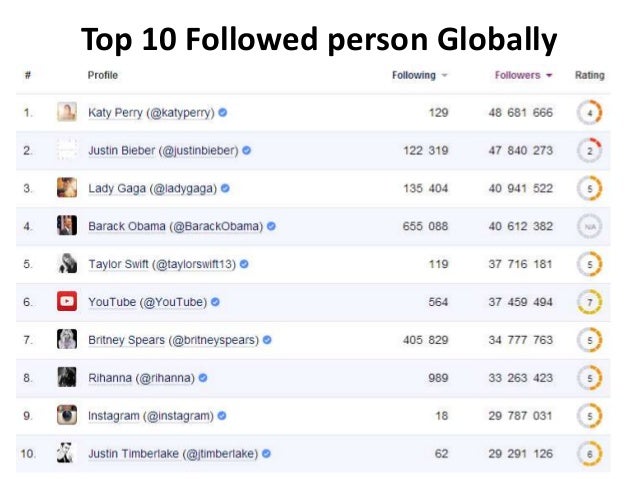
Task: Click the Instagram camera icon
Action: pos(67,415)
